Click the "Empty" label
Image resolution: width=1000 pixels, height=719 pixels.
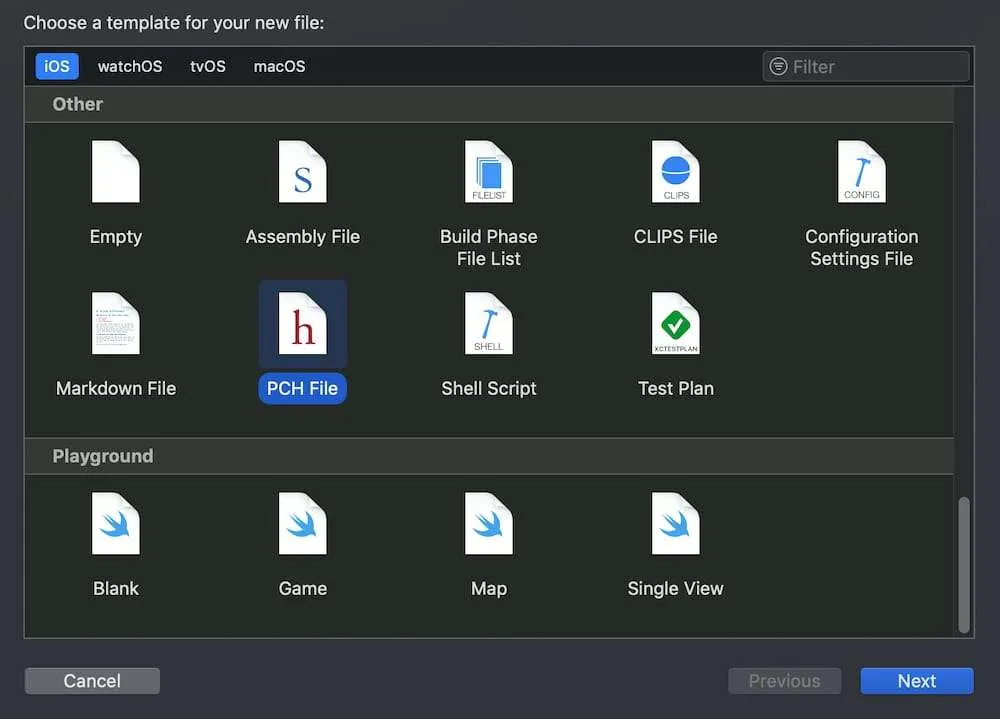pyautogui.click(x=115, y=237)
